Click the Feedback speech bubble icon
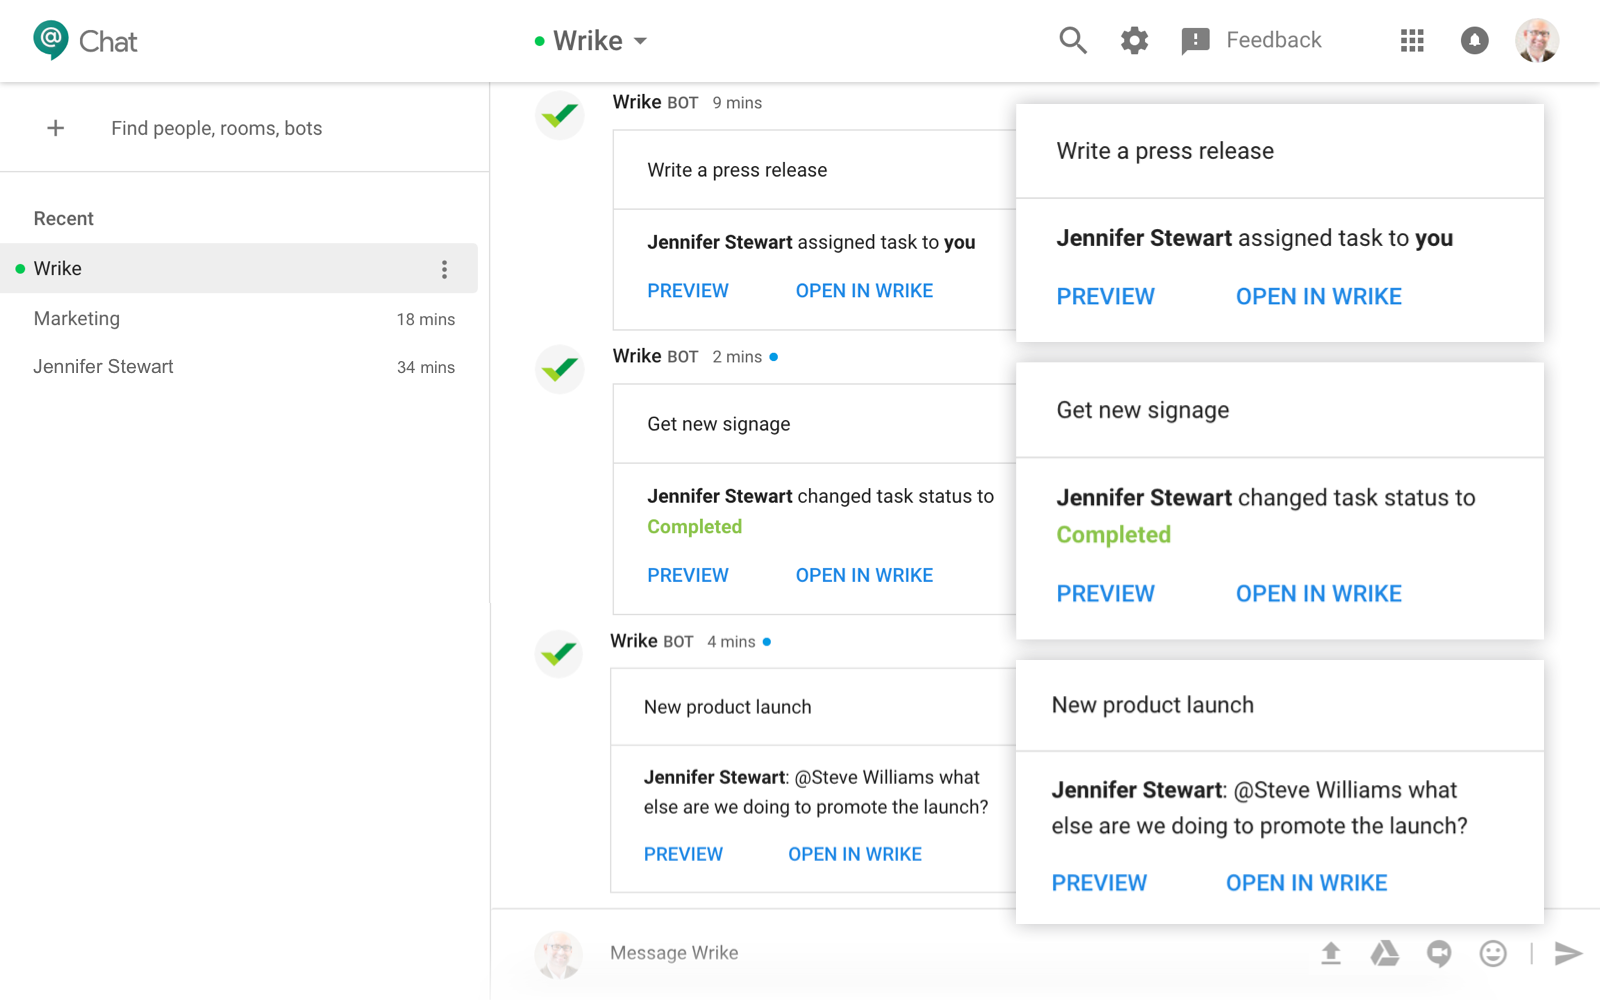Image resolution: width=1600 pixels, height=1000 pixels. pyautogui.click(x=1195, y=41)
